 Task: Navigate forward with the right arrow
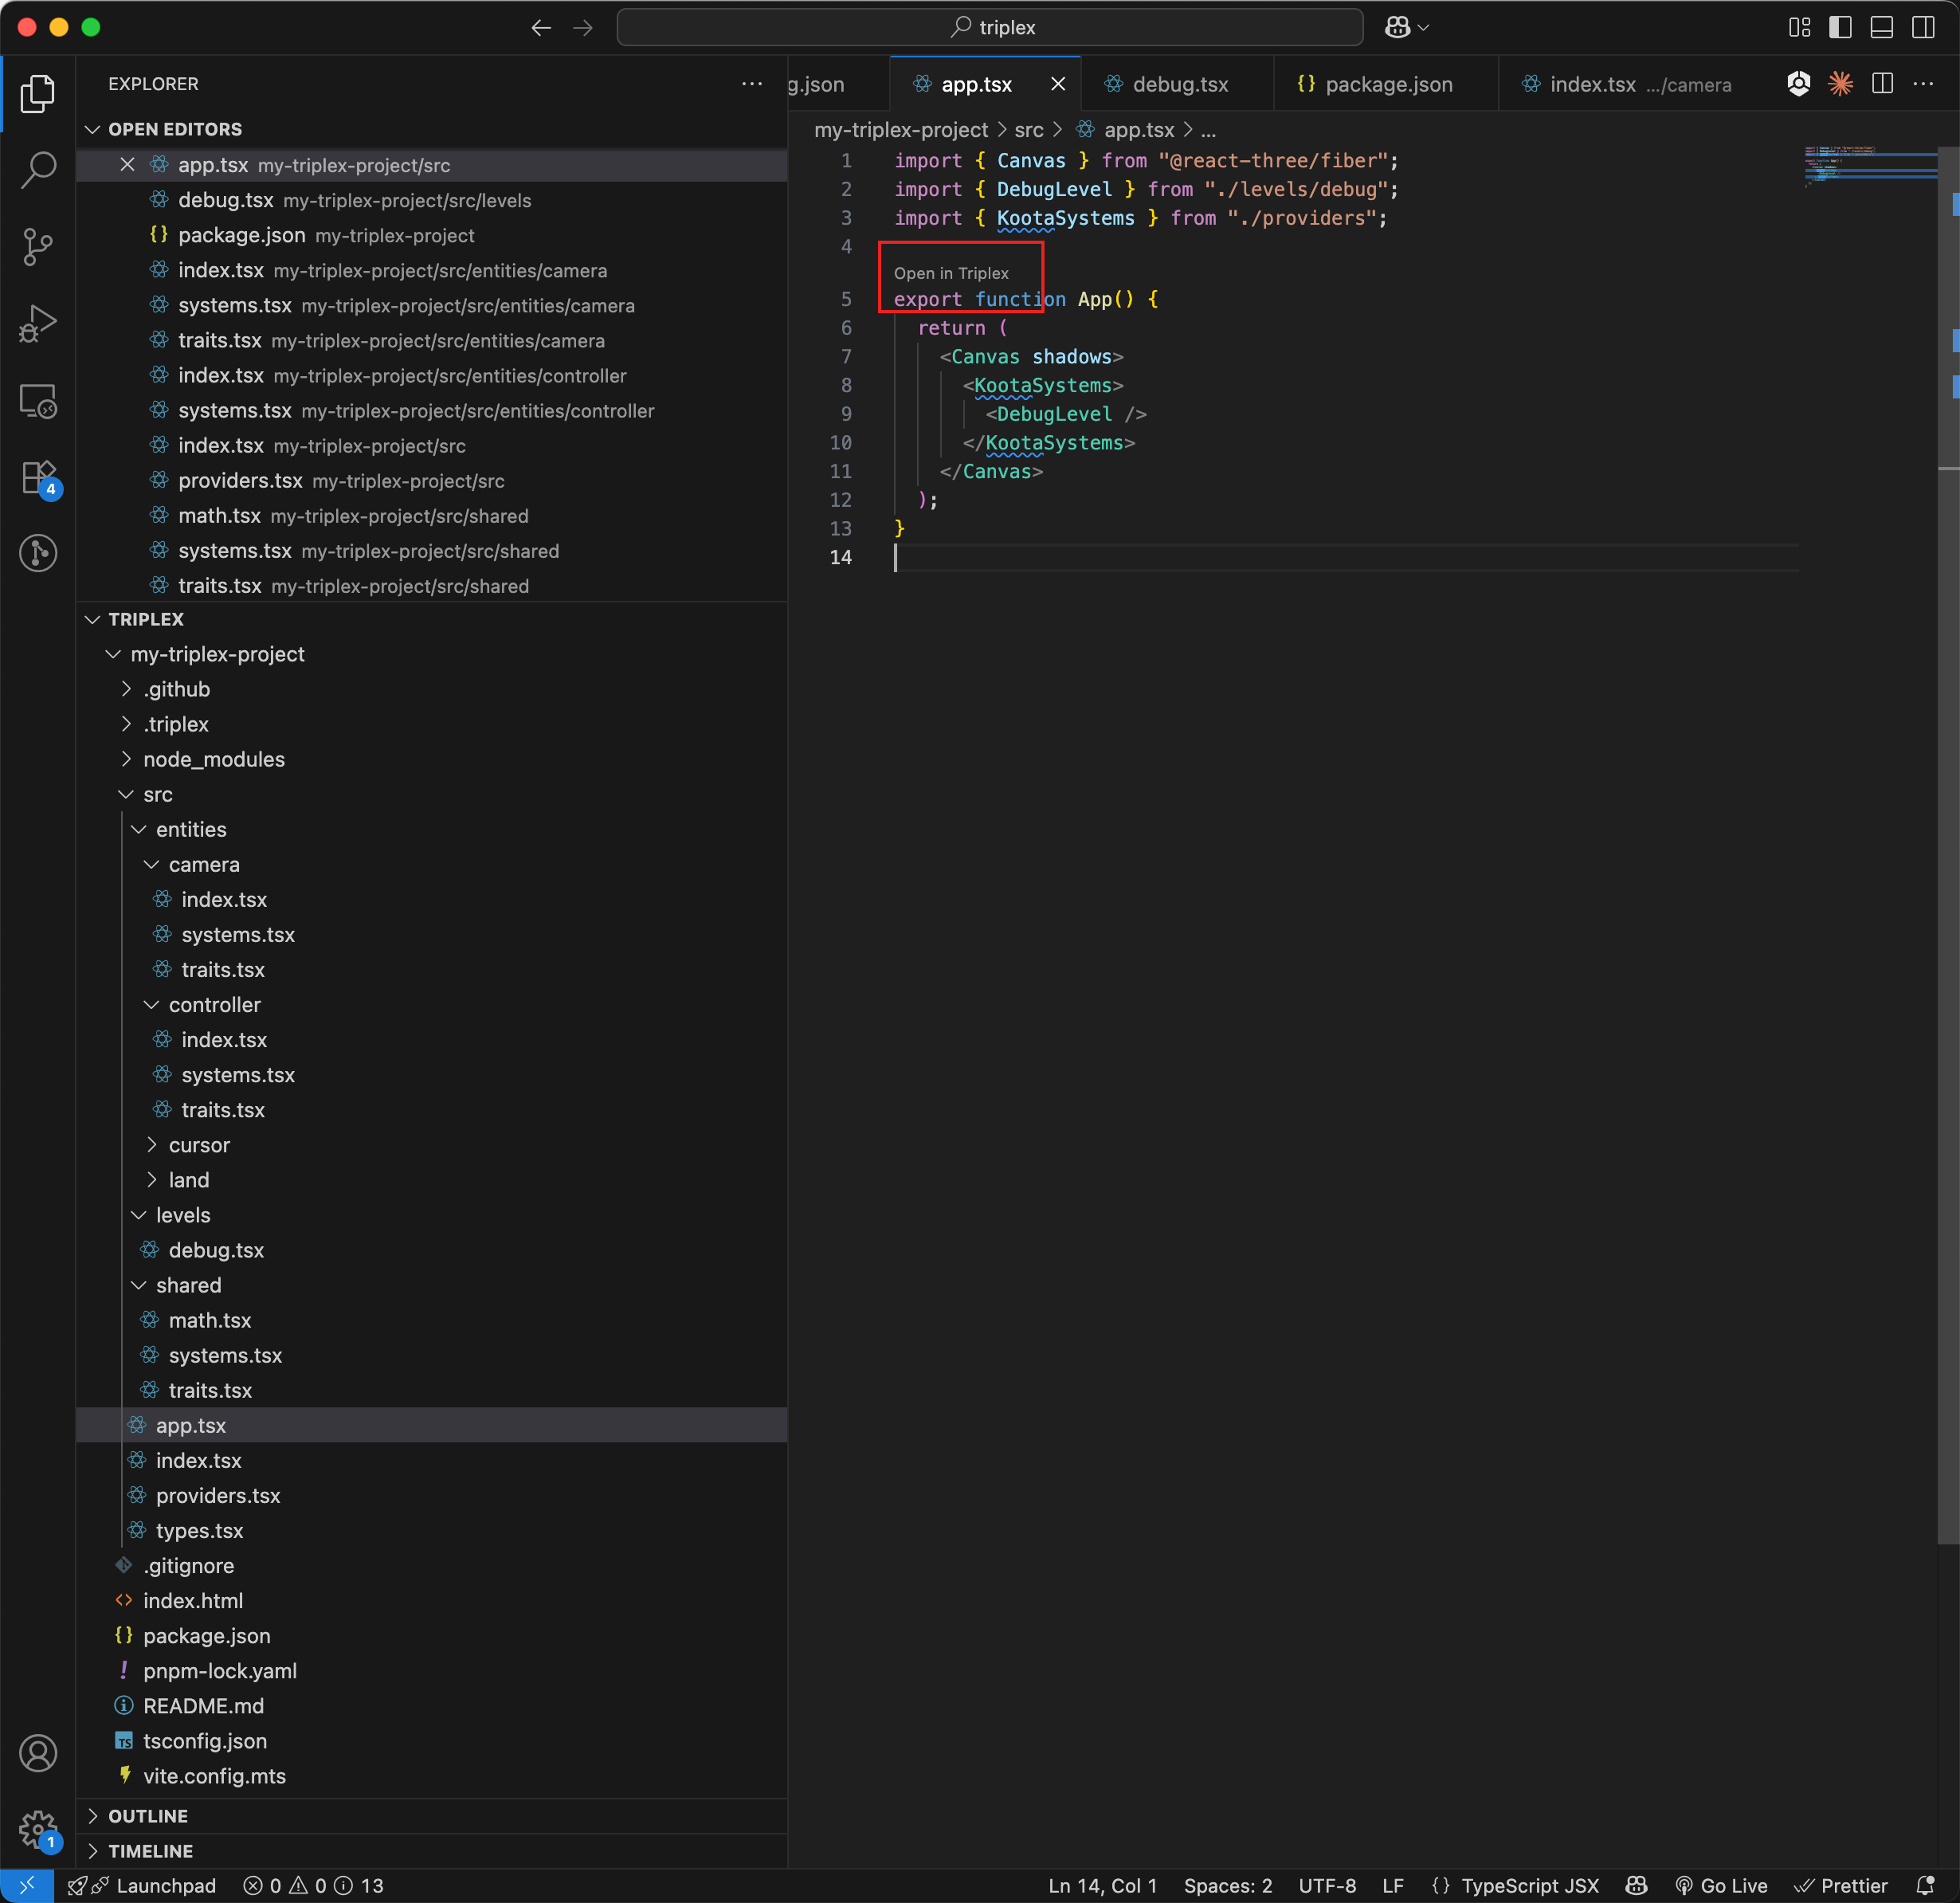[583, 28]
